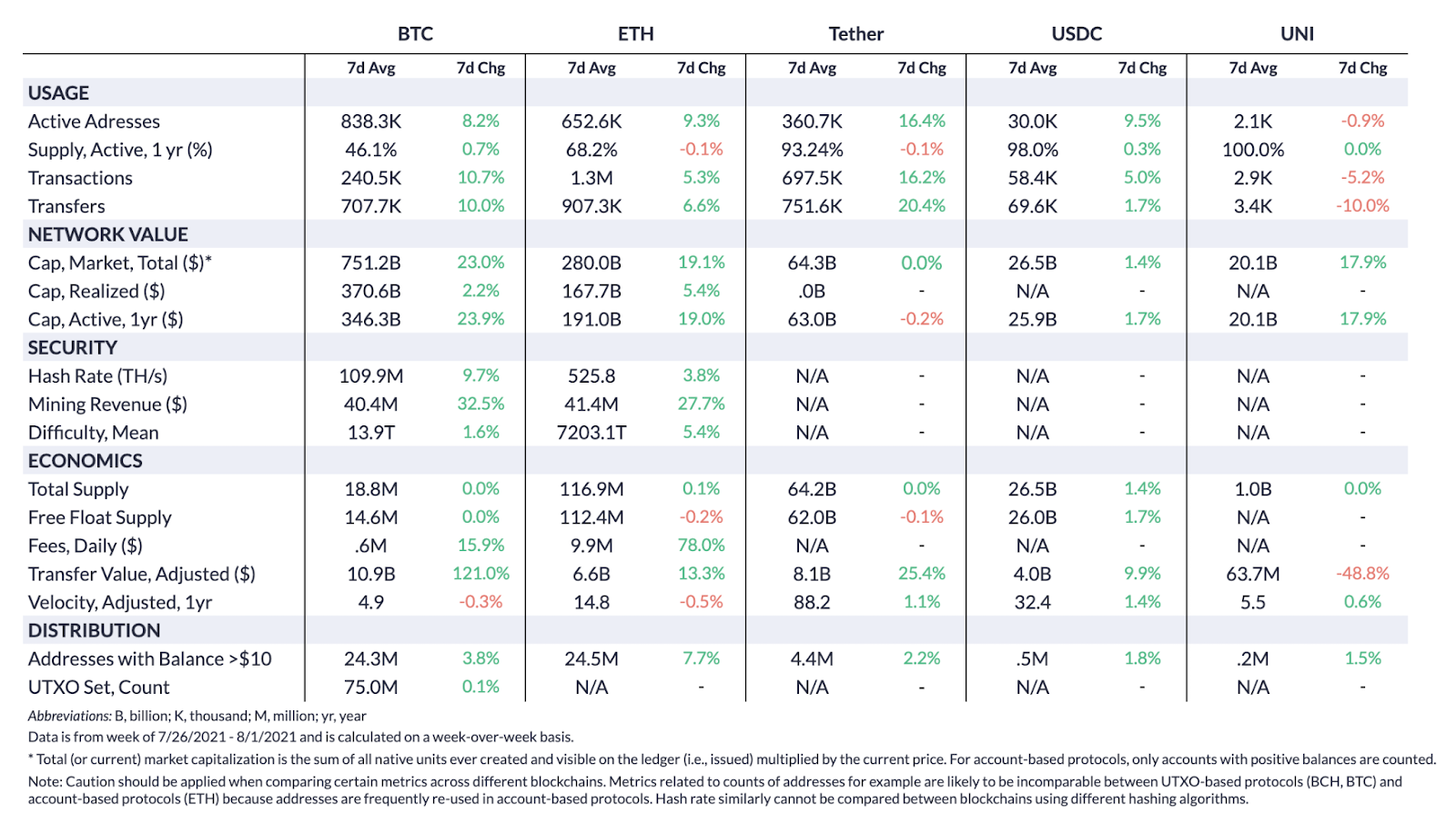The height and width of the screenshot is (824, 1456).
Task: Select the USDC column header
Action: (x=1077, y=34)
